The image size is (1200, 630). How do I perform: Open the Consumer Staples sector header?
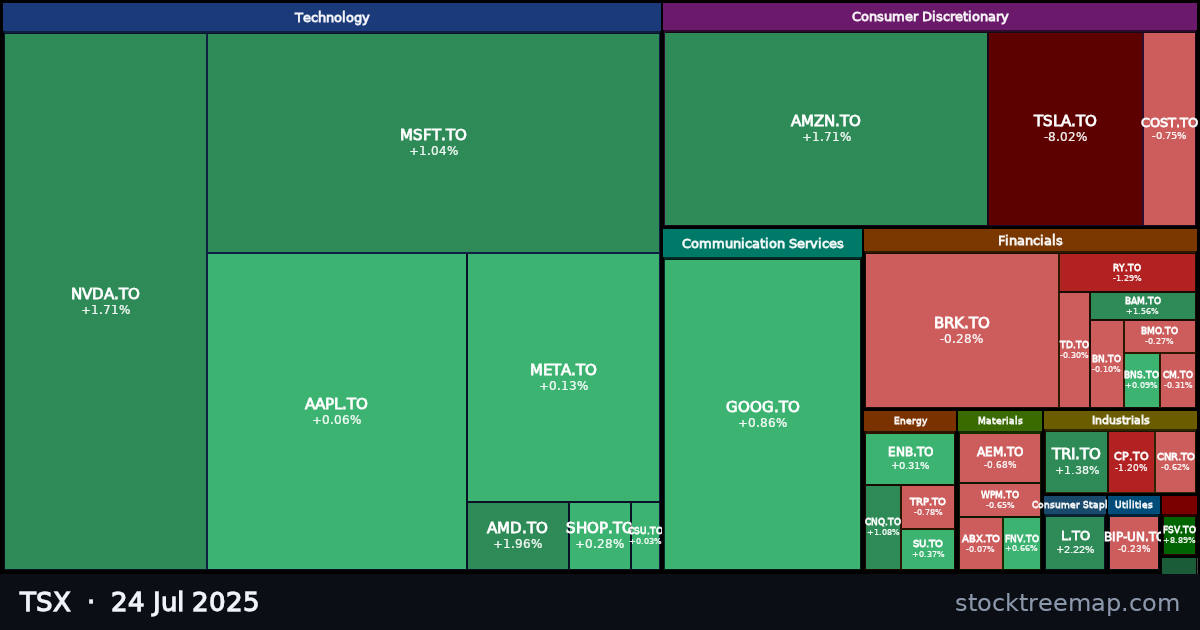1075,505
